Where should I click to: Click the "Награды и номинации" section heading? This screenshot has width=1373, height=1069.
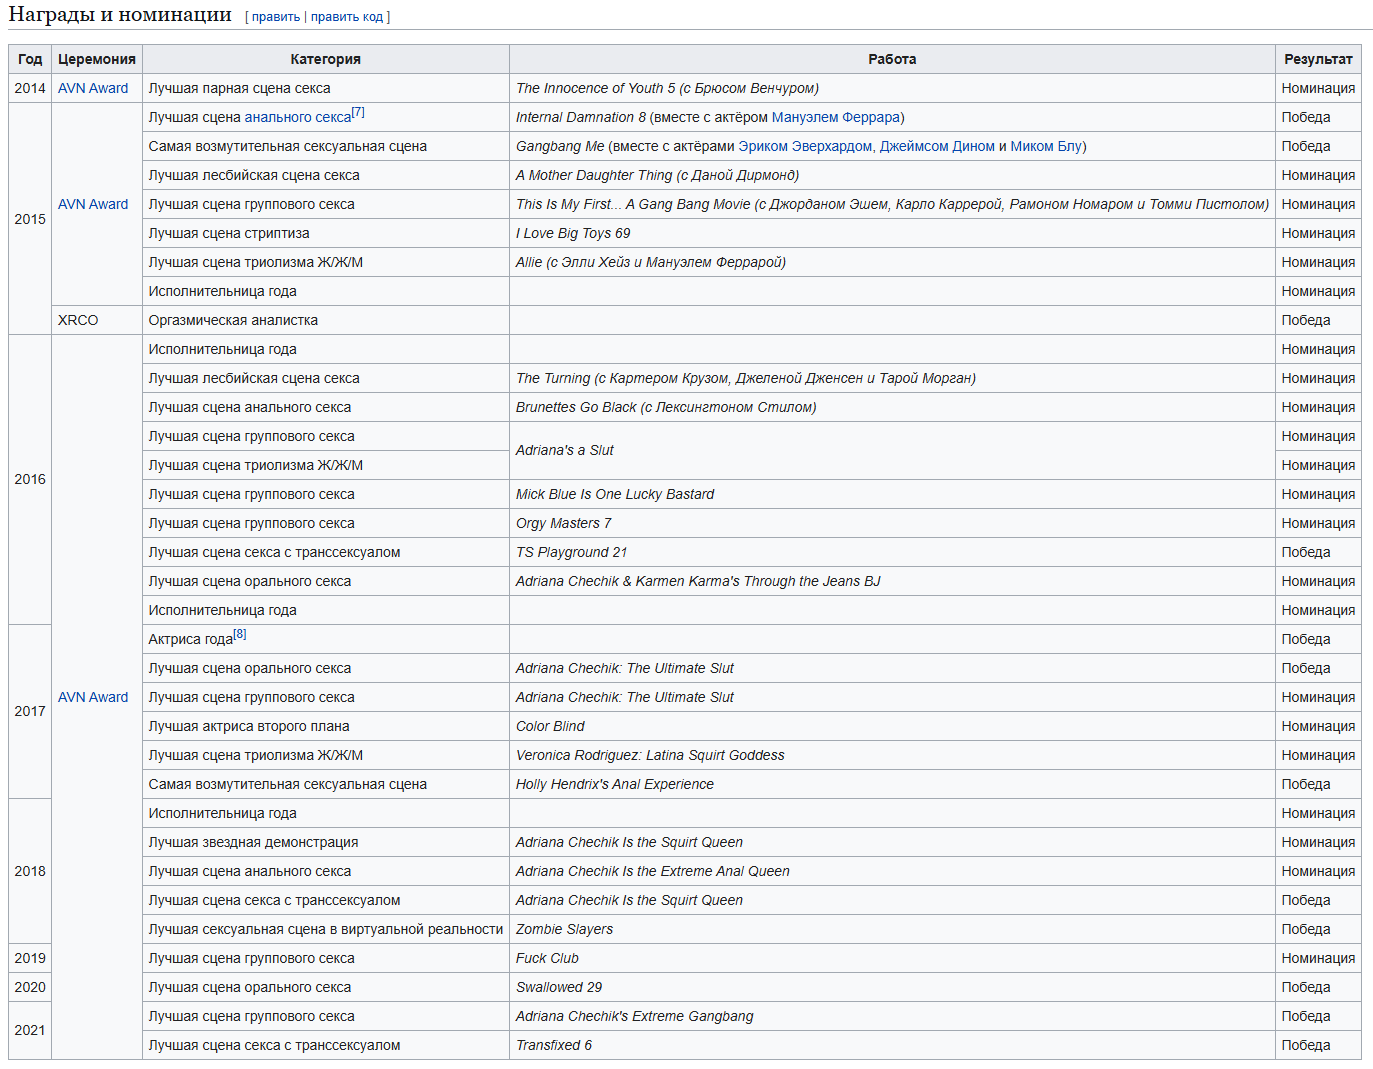point(120,15)
